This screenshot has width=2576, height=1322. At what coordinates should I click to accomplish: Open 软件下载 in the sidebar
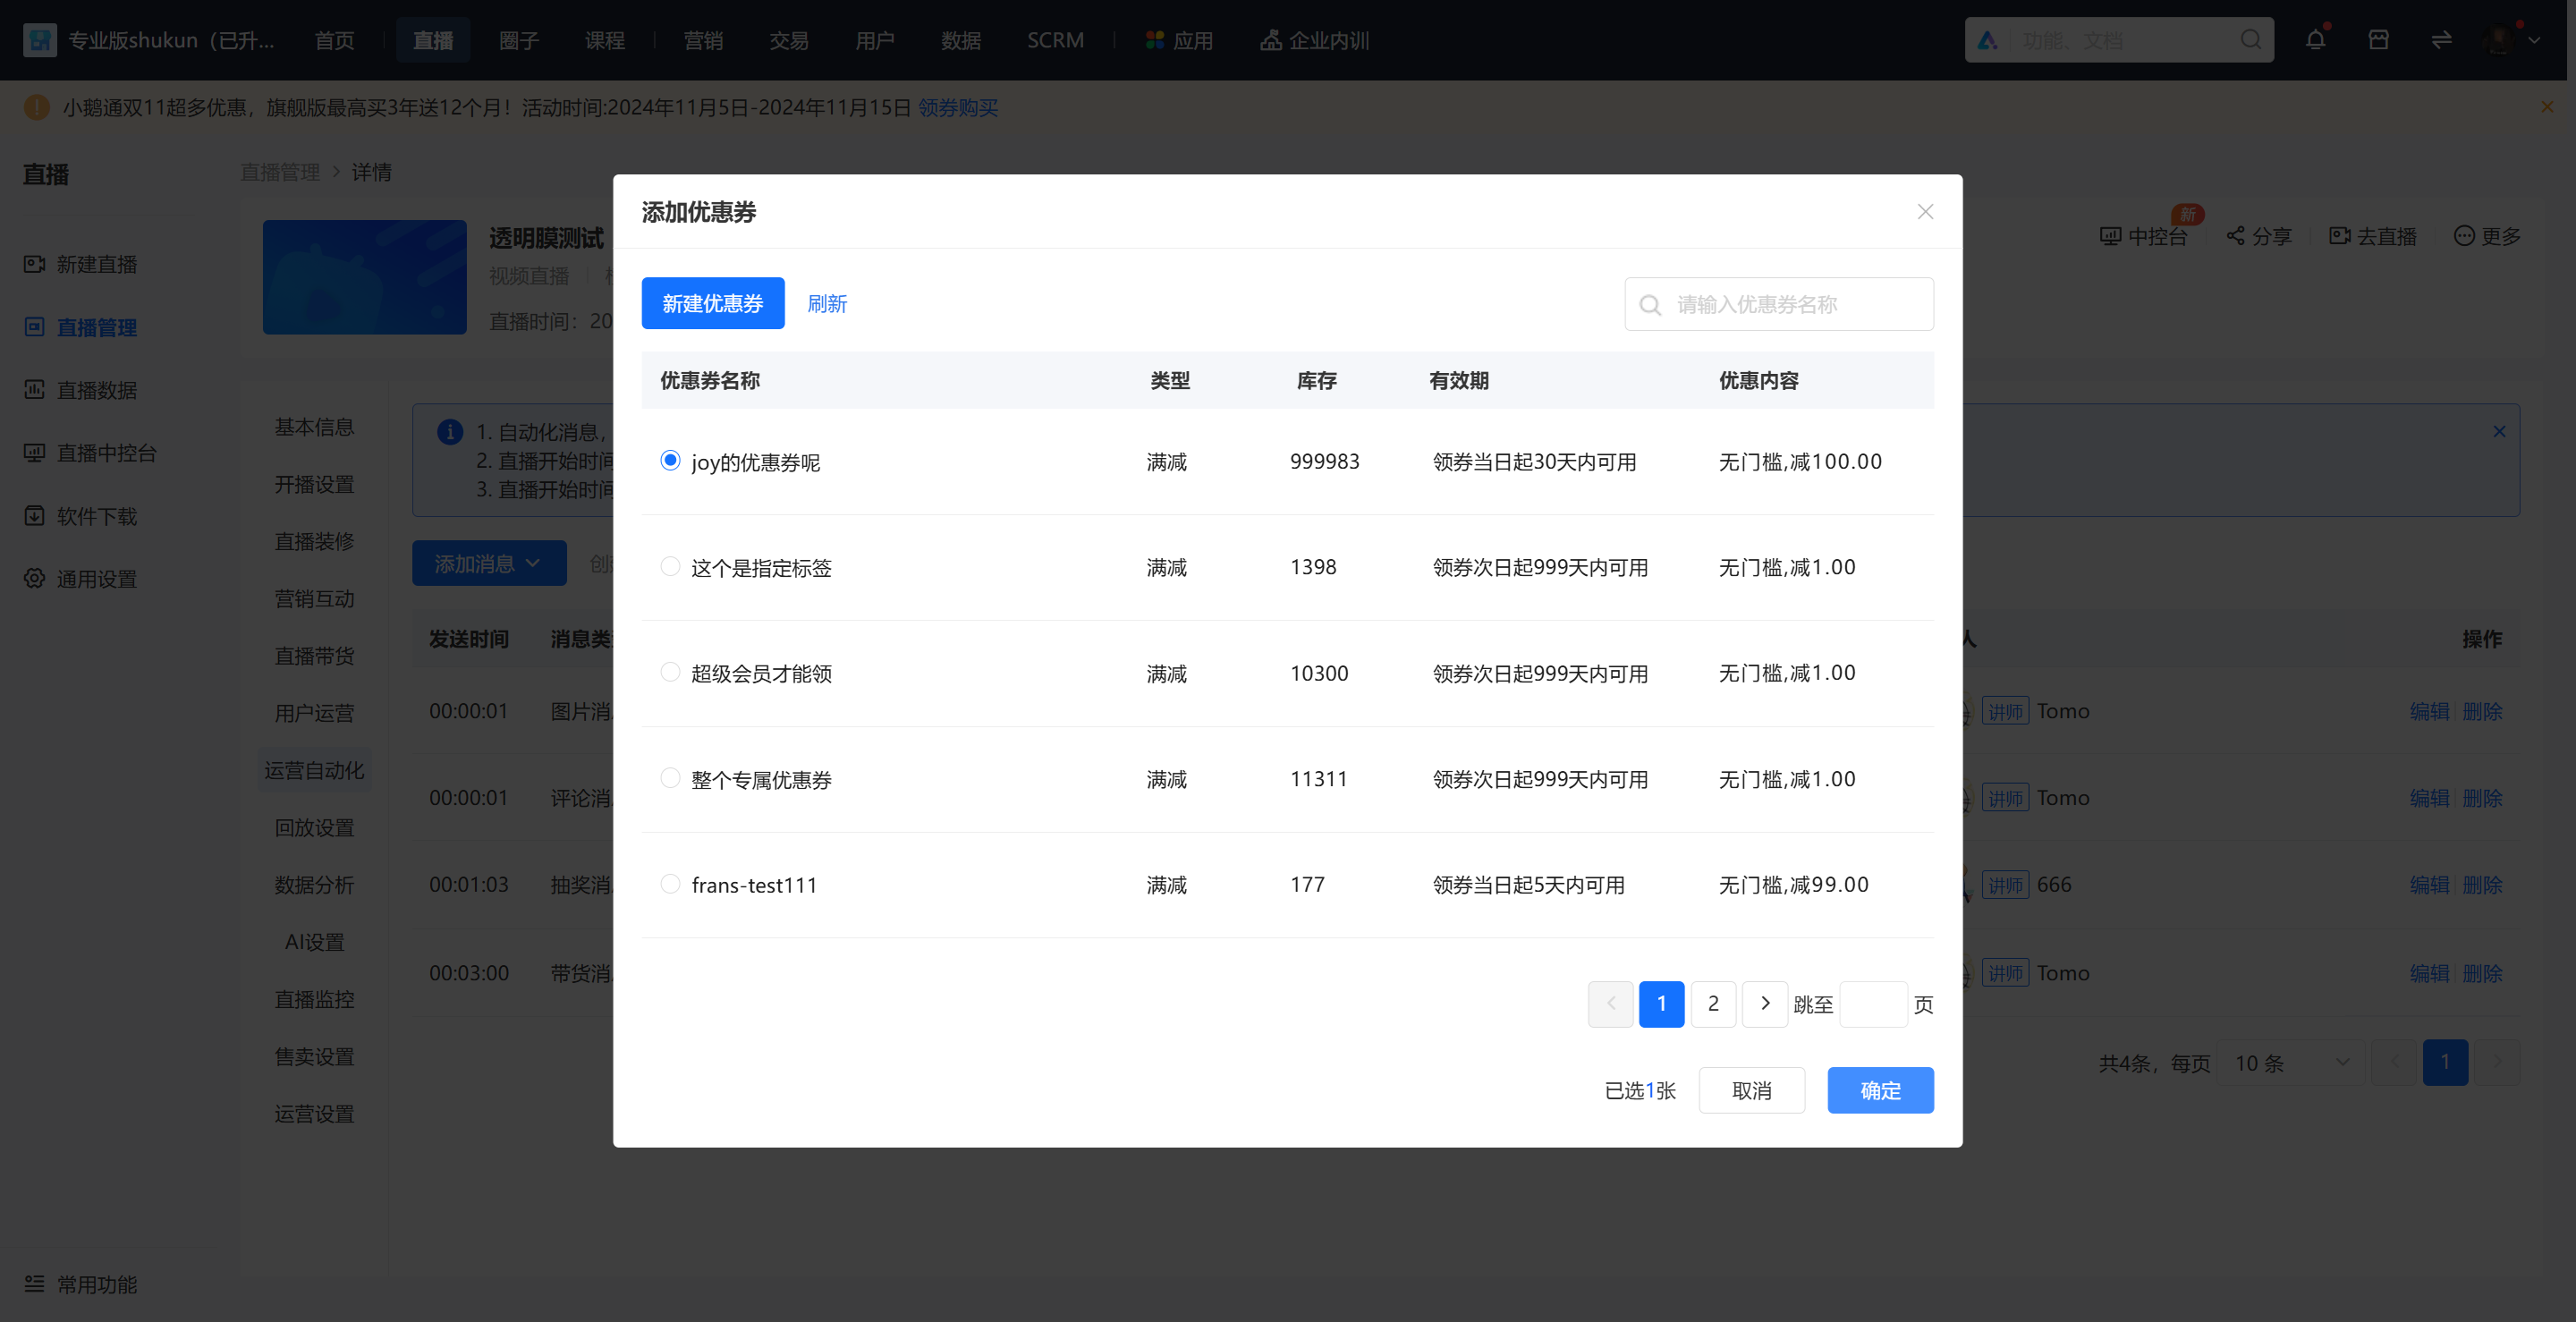click(81, 516)
